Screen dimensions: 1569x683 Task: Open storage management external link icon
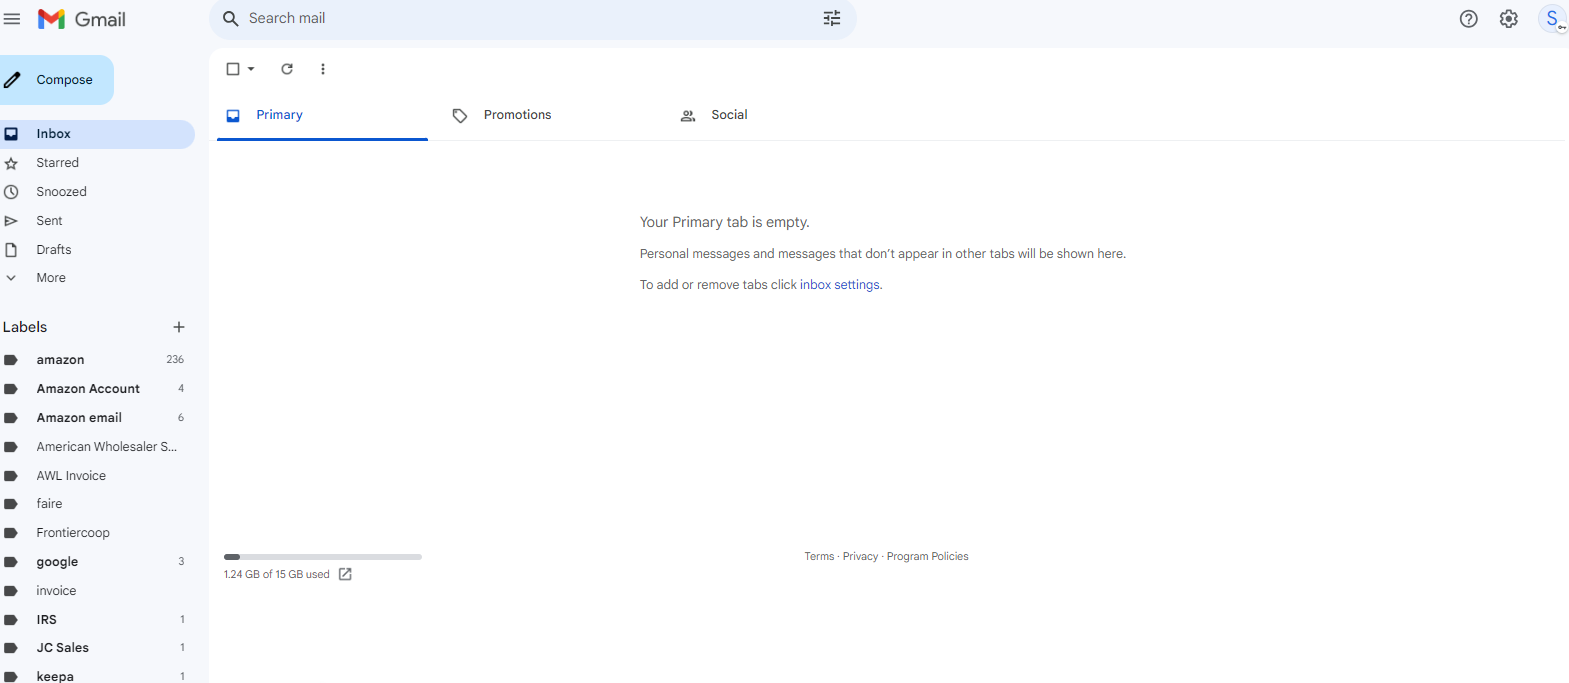345,574
